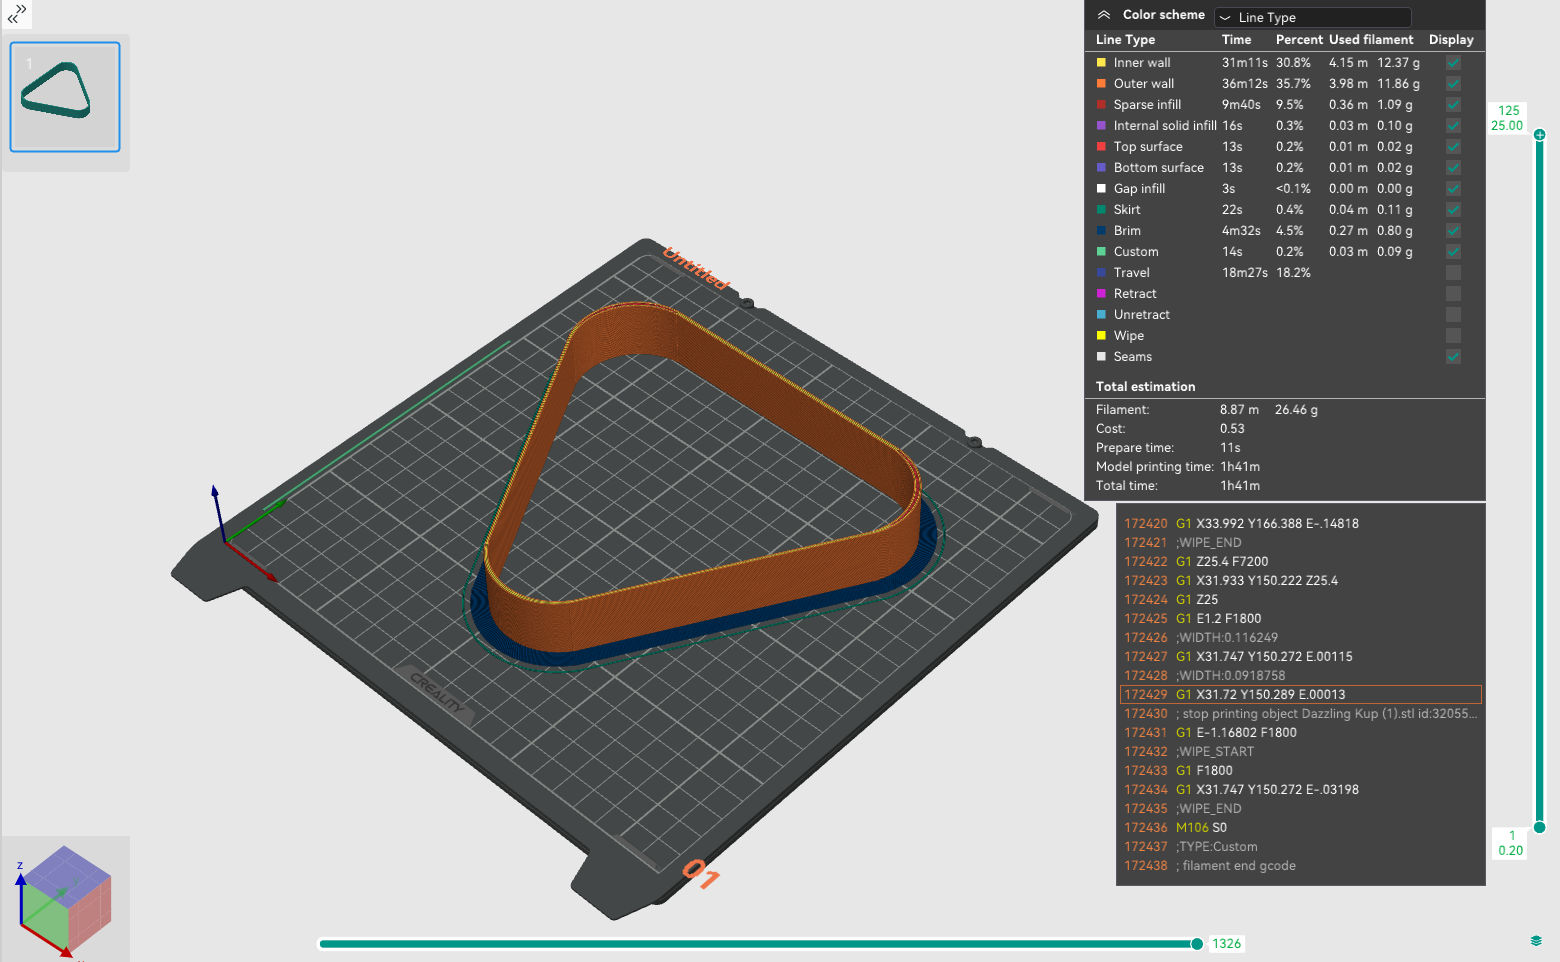The image size is (1560, 962).
Task: Click the 'stop printing object' comment line 172430
Action: coord(1300,714)
